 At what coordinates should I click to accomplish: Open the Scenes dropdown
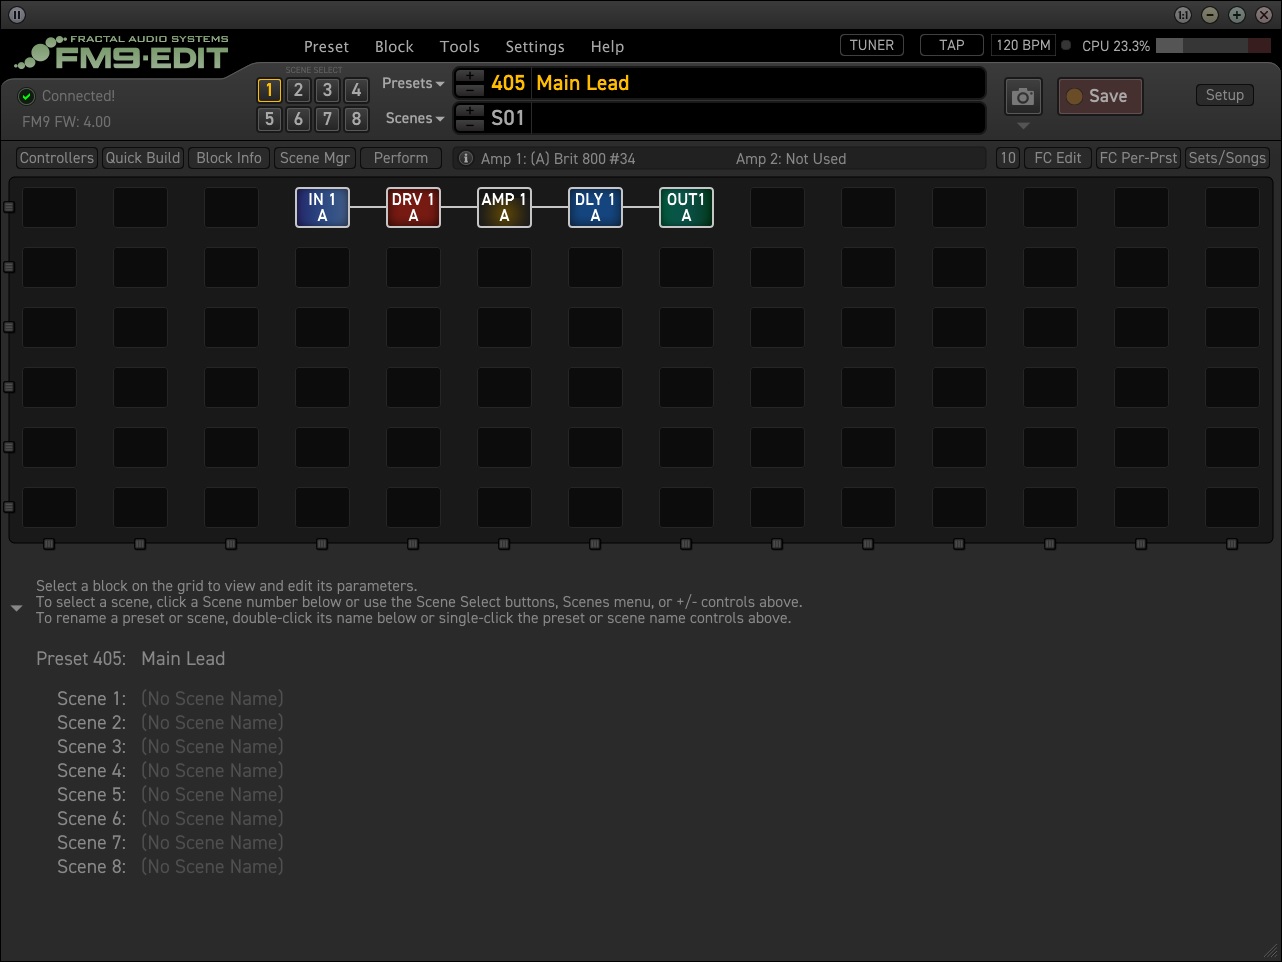coord(414,118)
